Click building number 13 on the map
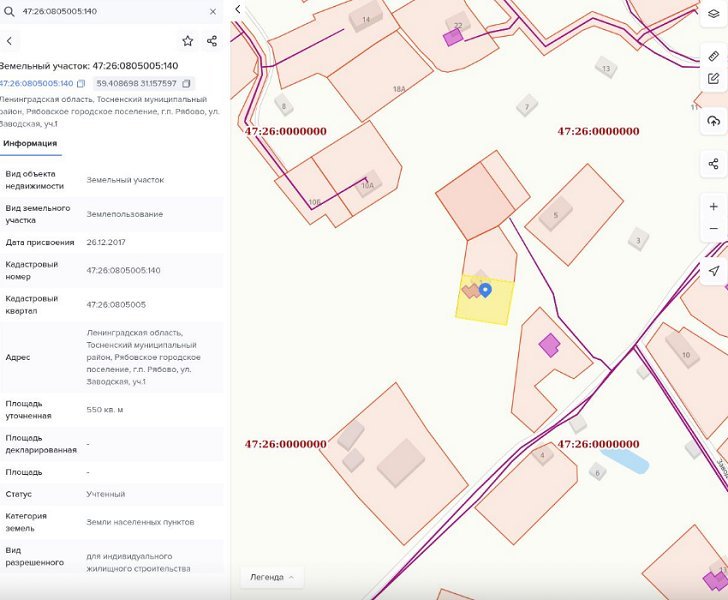The image size is (728, 600). point(606,68)
